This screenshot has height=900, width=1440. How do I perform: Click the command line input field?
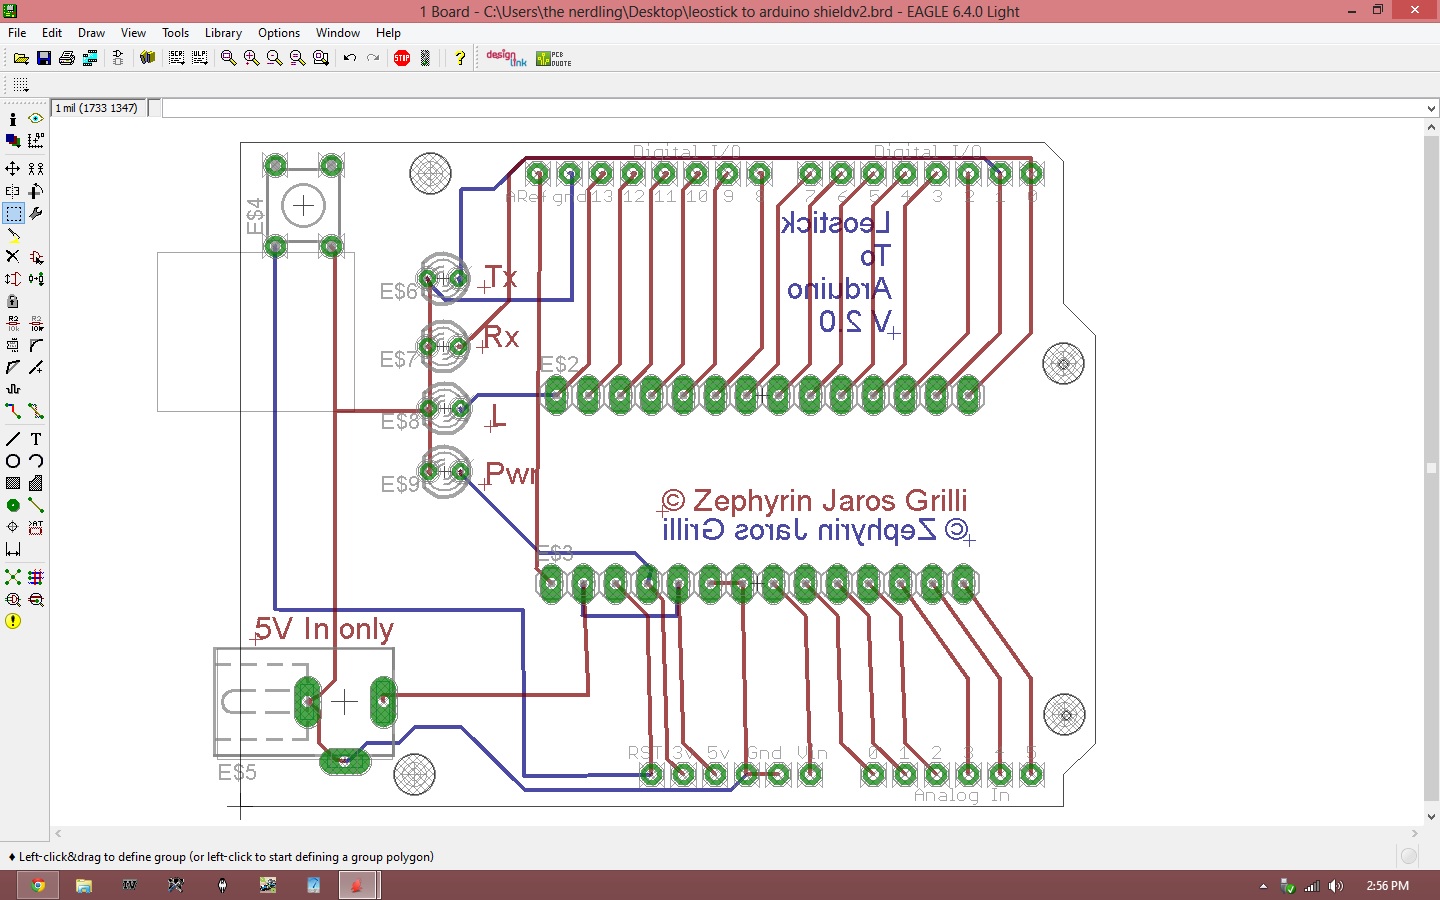(793, 108)
